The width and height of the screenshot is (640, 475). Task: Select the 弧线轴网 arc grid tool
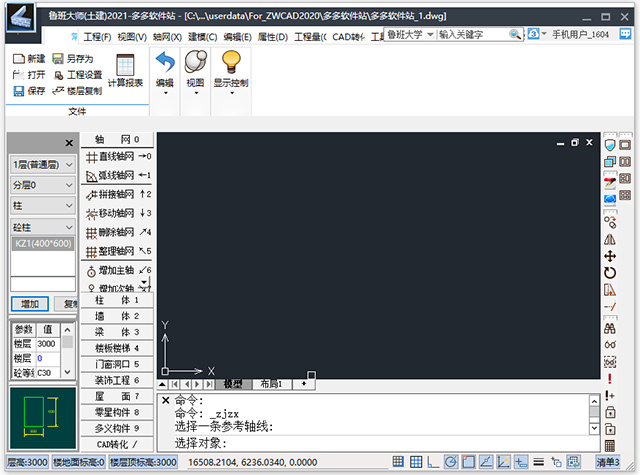coord(117,175)
